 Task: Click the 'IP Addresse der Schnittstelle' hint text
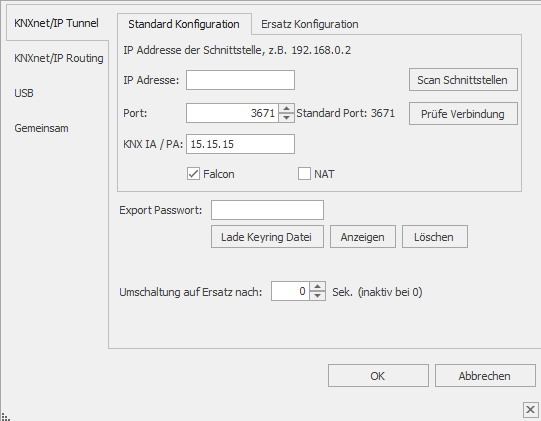tap(237, 50)
